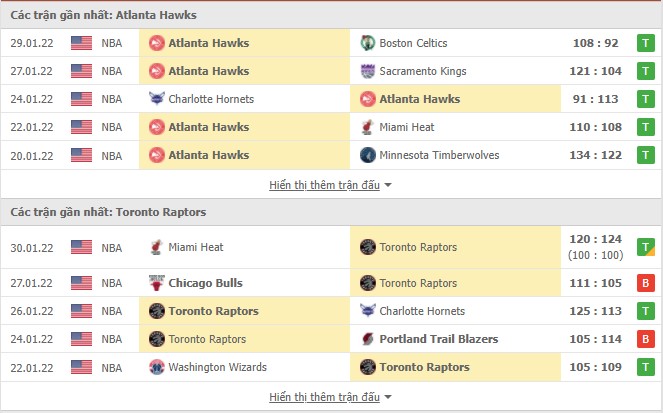Click the US flag on 29.01.22 row
This screenshot has width=663, height=413.
(82, 43)
